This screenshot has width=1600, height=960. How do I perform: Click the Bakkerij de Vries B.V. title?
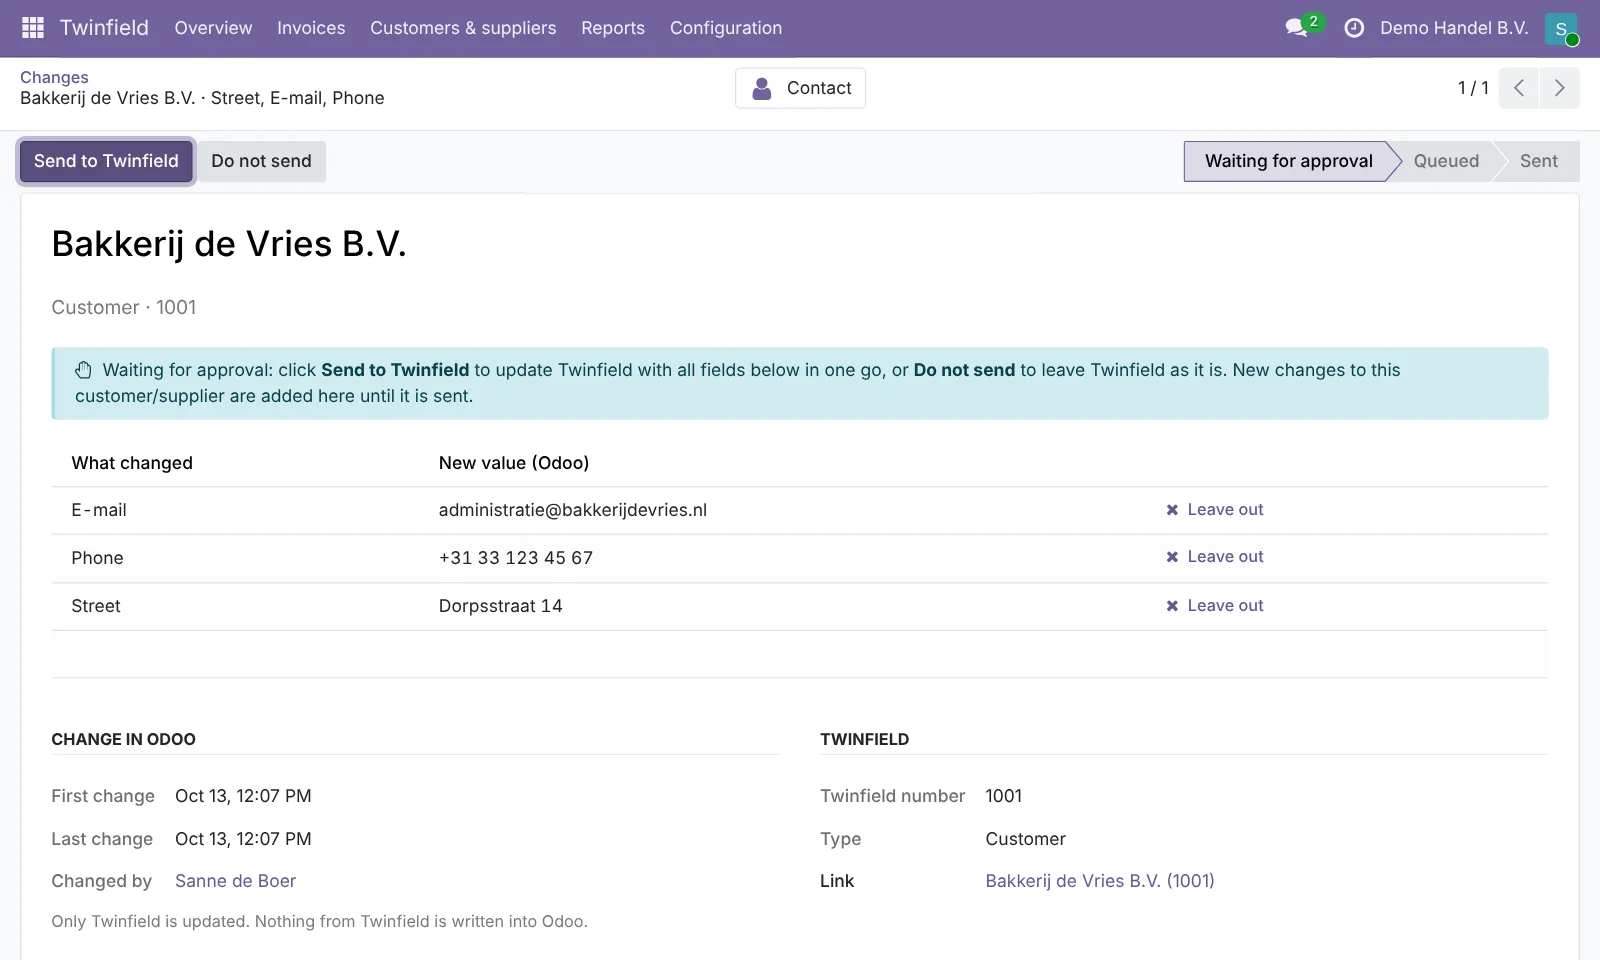(x=229, y=244)
